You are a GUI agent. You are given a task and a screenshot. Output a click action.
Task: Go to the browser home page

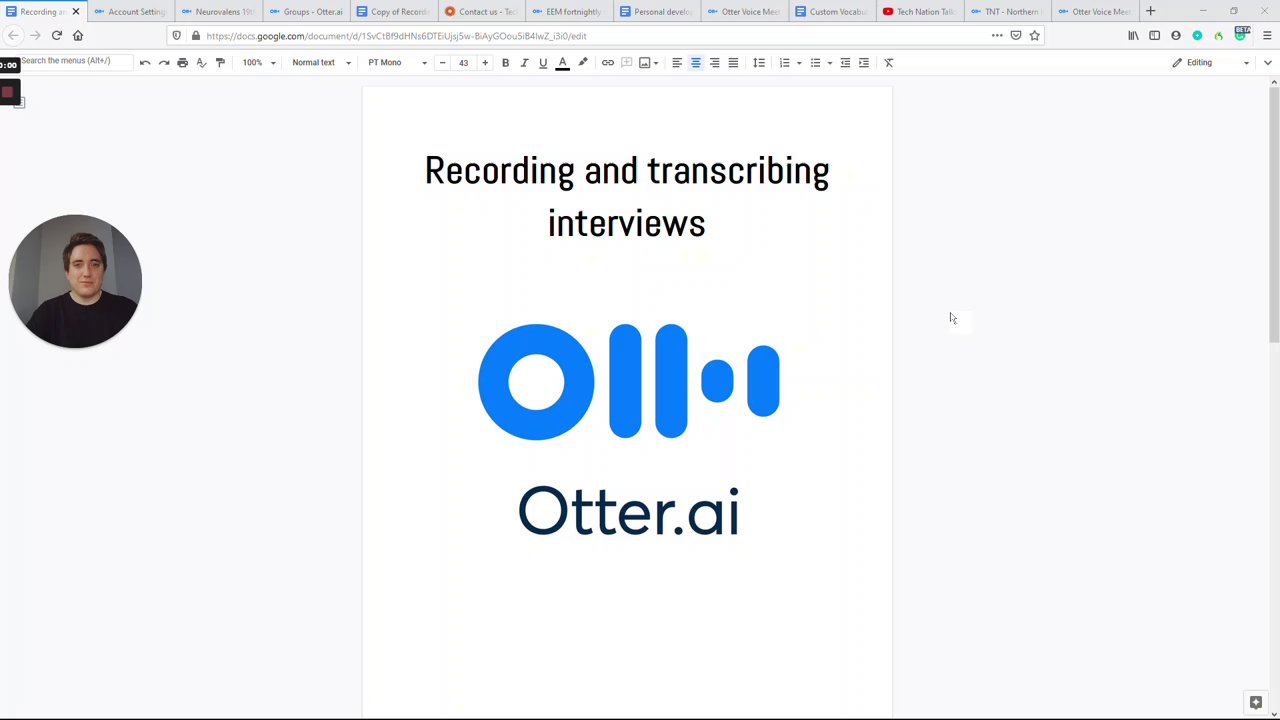(x=78, y=35)
